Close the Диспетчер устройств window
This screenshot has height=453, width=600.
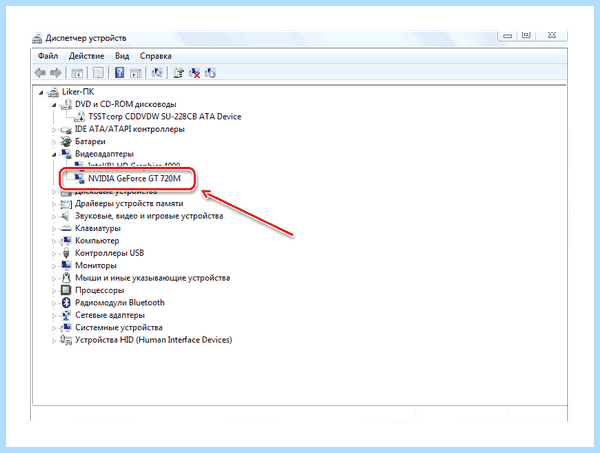click(552, 35)
